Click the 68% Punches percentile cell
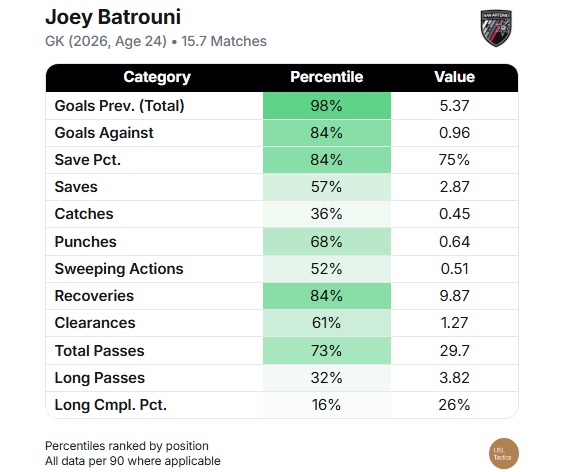The image size is (561, 472). click(327, 242)
